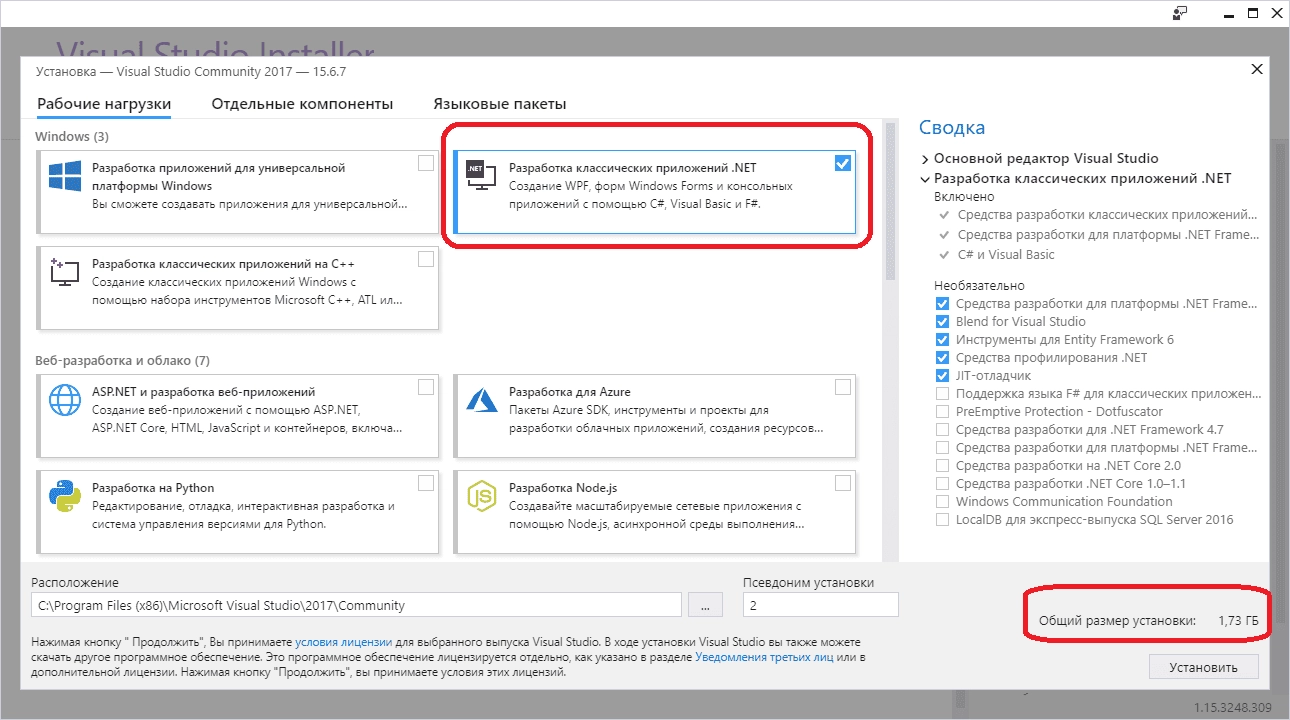Click the .NET desktop workload monitor icon
The image size is (1290, 720).
click(480, 176)
